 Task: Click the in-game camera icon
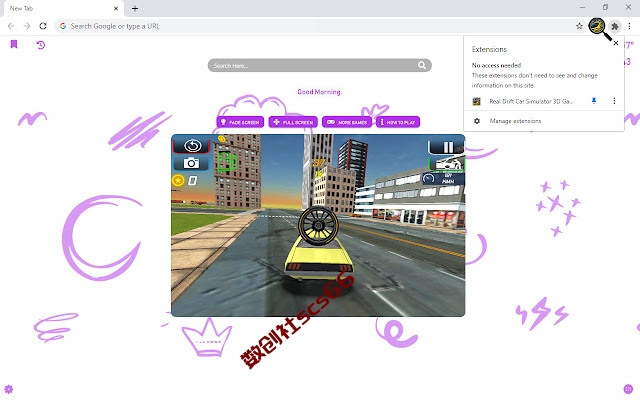click(x=191, y=163)
